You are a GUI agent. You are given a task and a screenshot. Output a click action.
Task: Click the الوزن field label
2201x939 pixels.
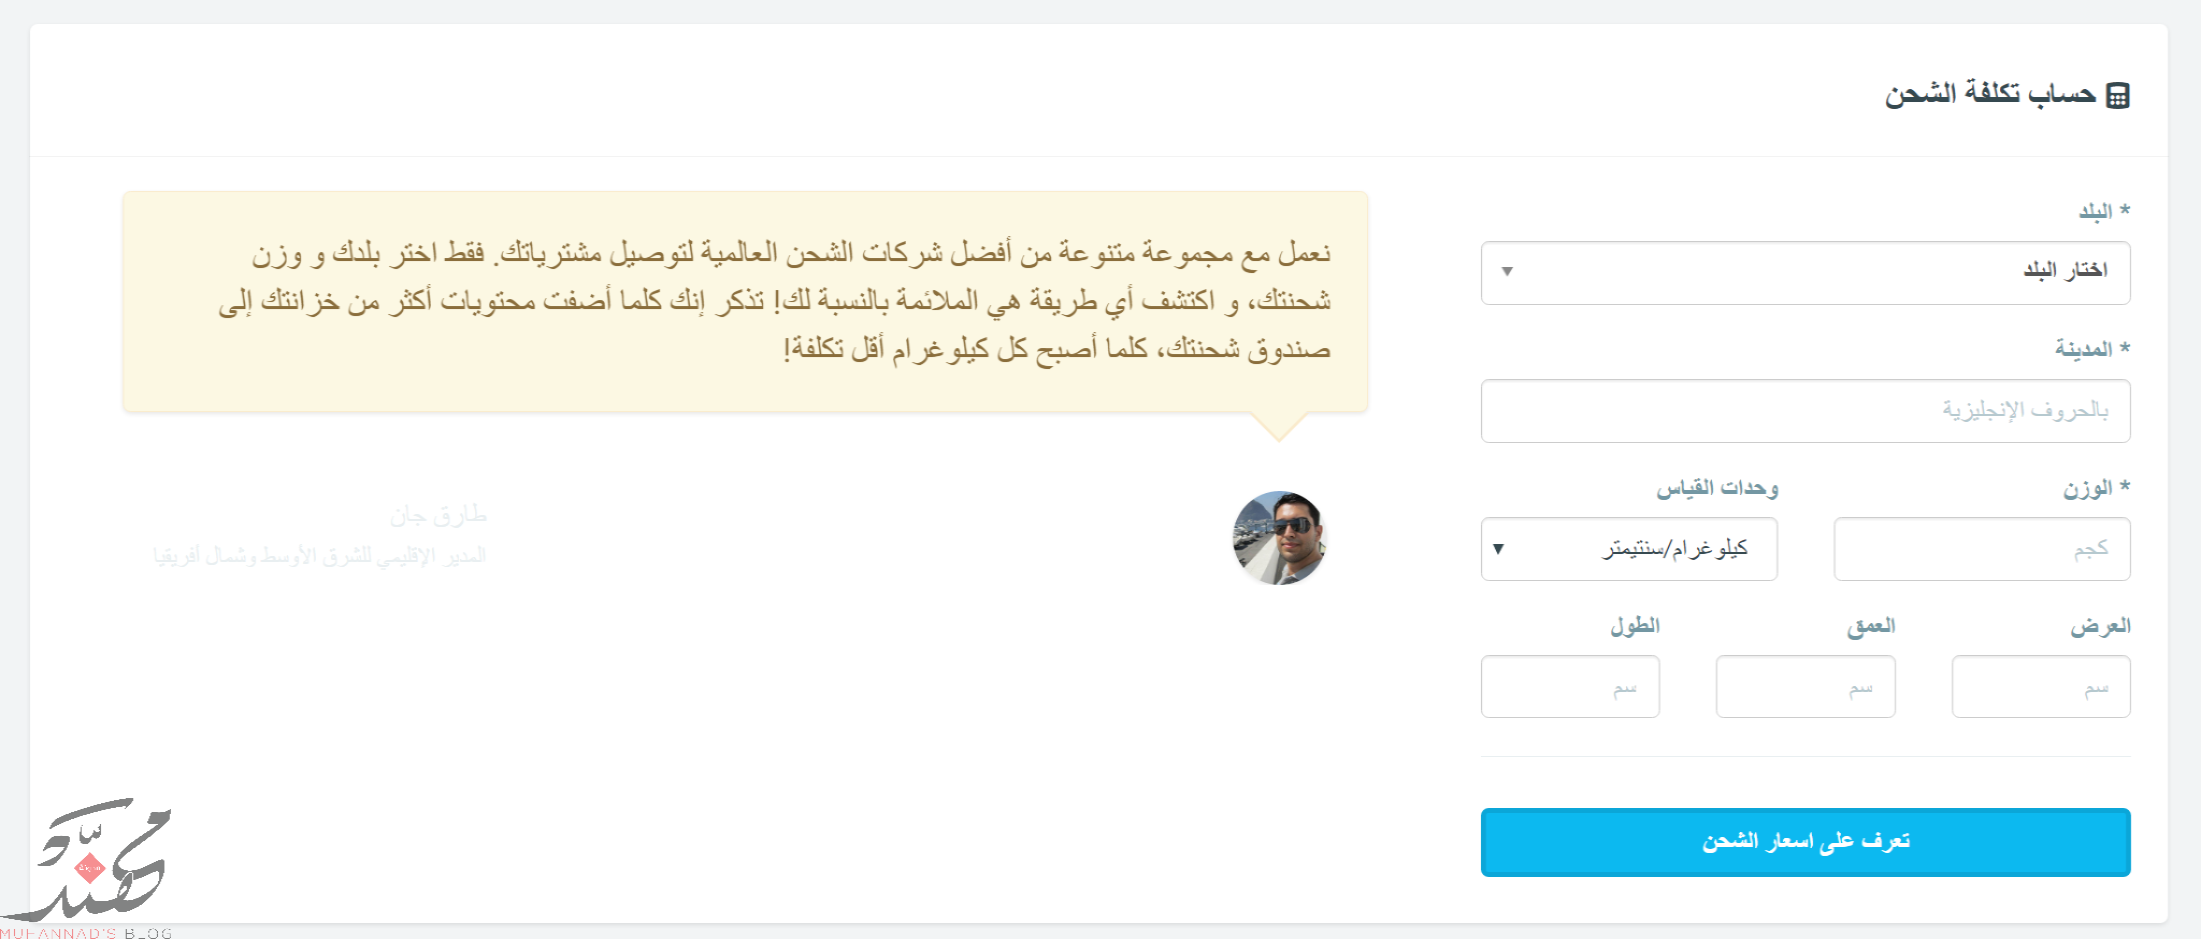click(x=2088, y=488)
